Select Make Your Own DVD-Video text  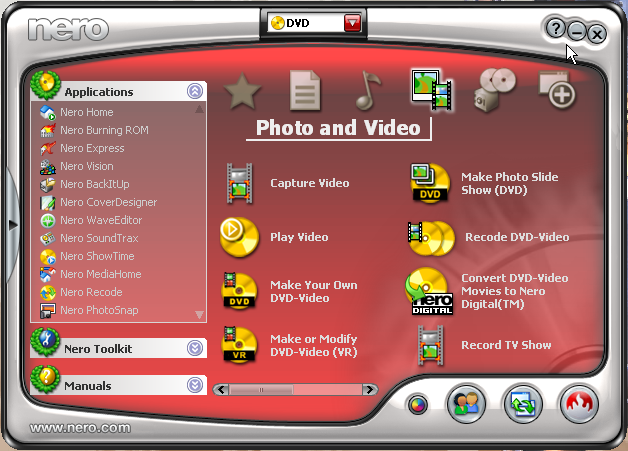click(314, 292)
